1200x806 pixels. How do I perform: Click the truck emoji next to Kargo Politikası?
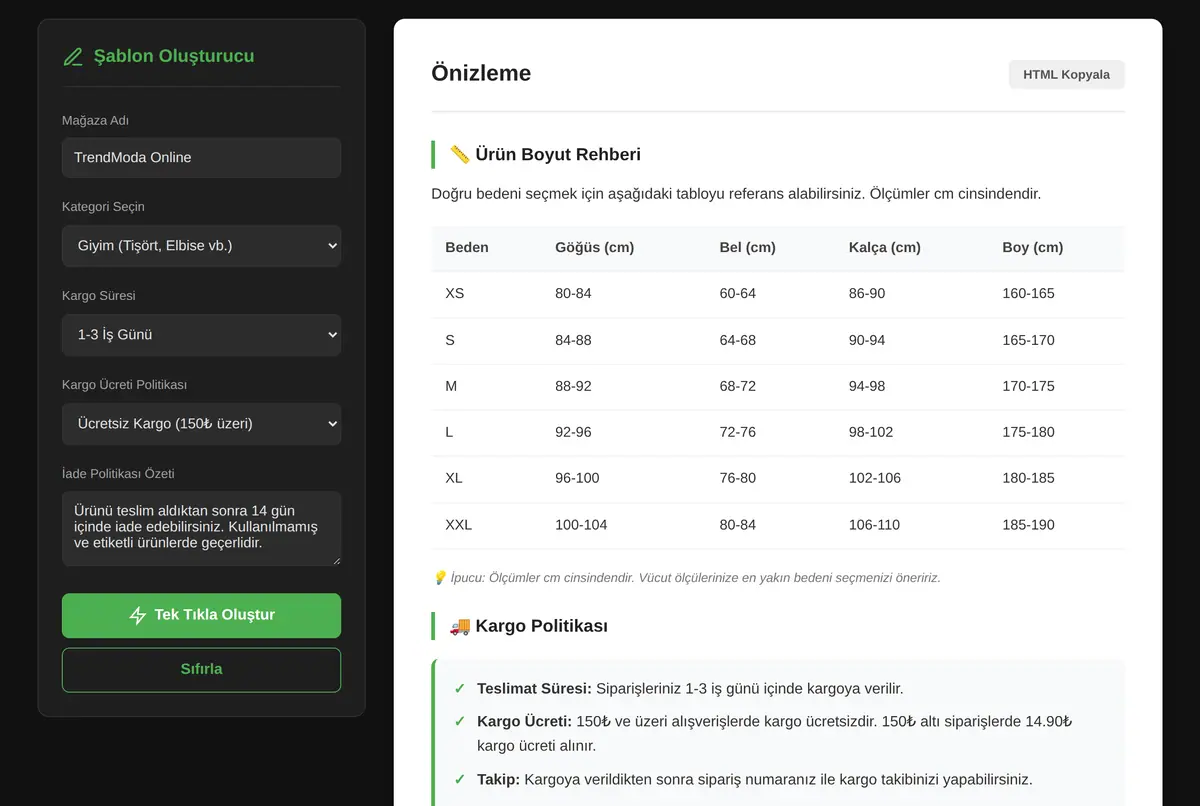(x=460, y=626)
